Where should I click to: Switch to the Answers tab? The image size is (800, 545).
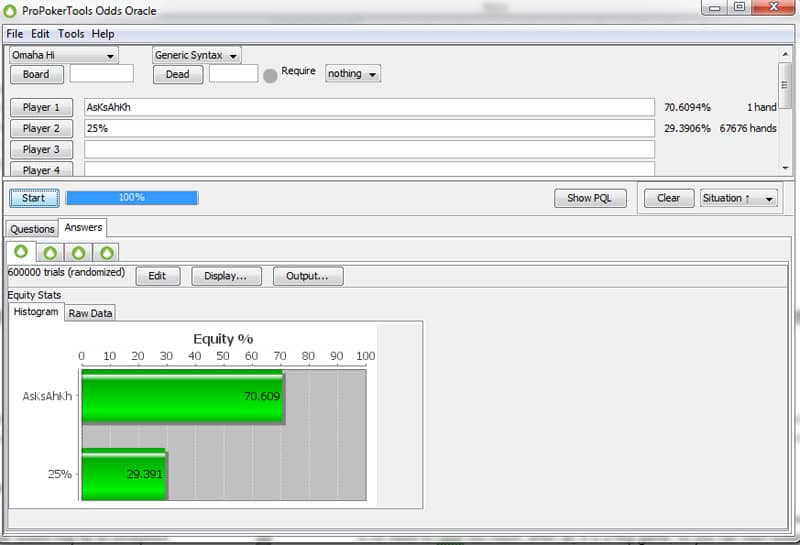83,228
